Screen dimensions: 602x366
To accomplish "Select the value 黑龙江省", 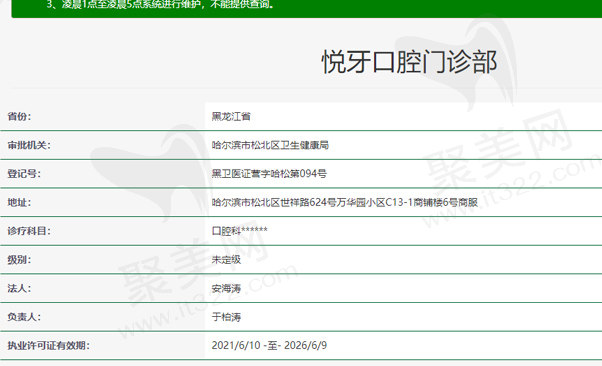I will (x=231, y=116).
